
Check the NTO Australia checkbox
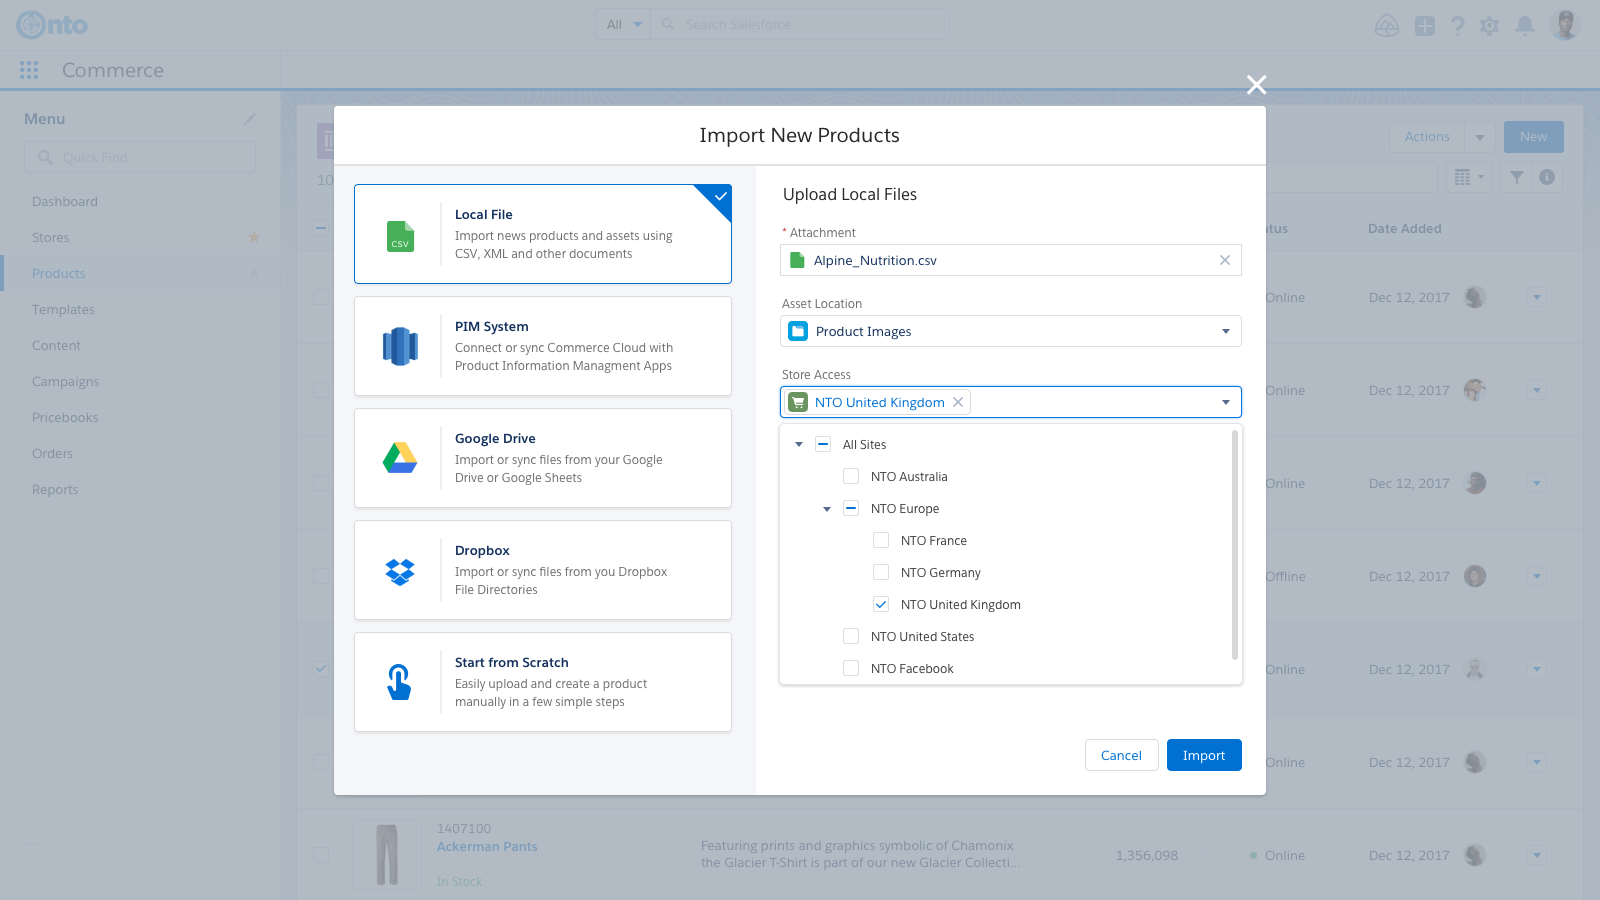pos(851,476)
